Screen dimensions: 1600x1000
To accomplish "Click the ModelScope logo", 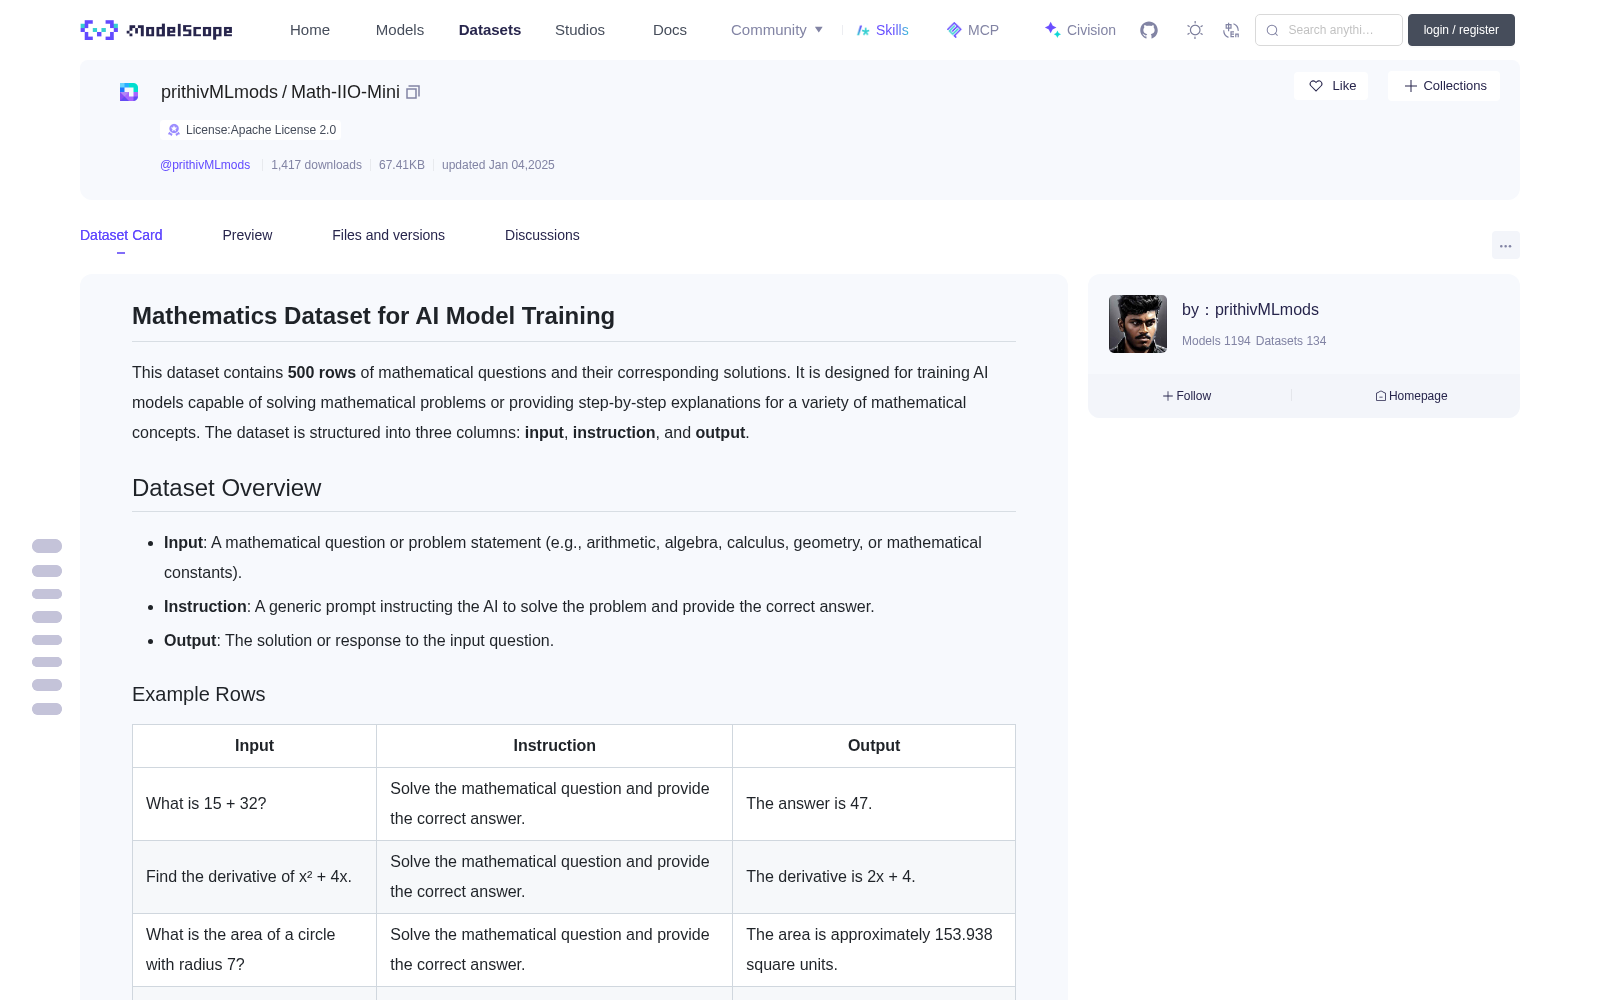I will click(157, 30).
